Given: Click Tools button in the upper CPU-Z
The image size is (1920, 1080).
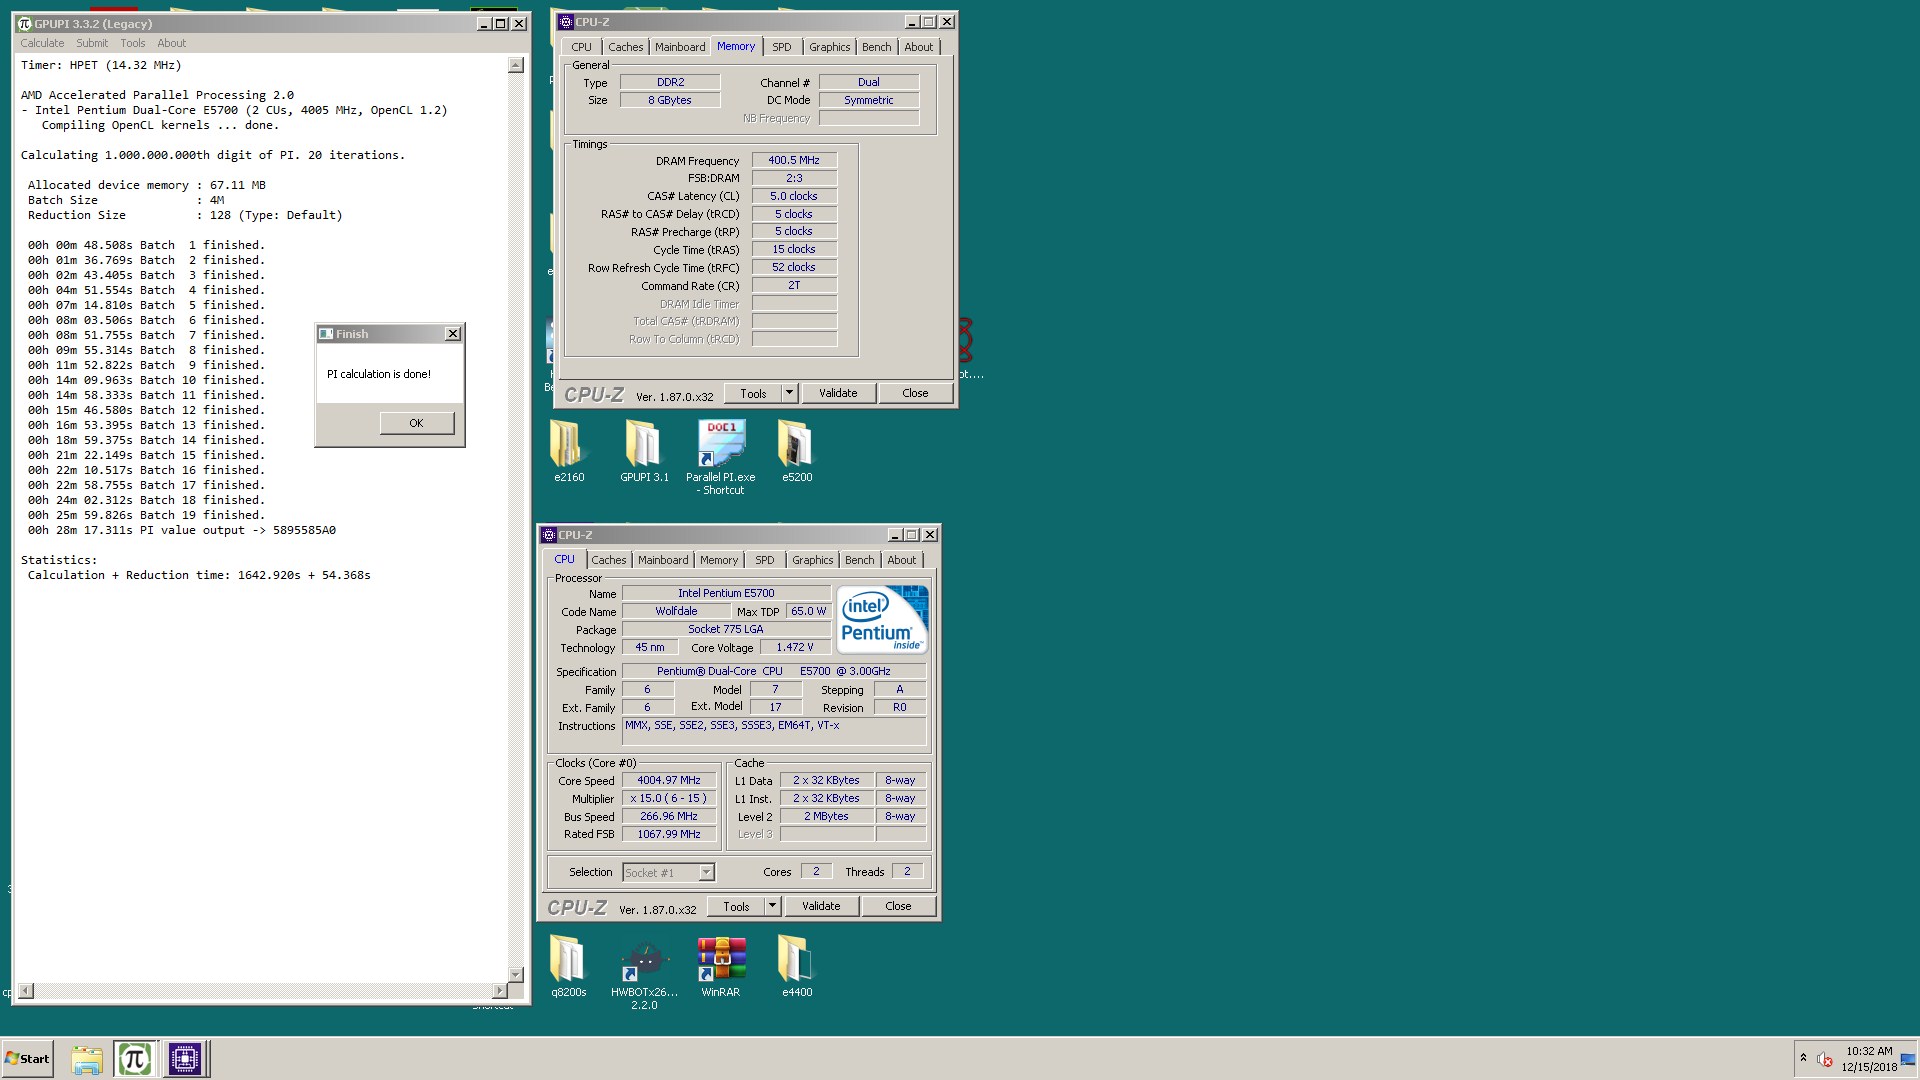Looking at the screenshot, I should tap(753, 393).
